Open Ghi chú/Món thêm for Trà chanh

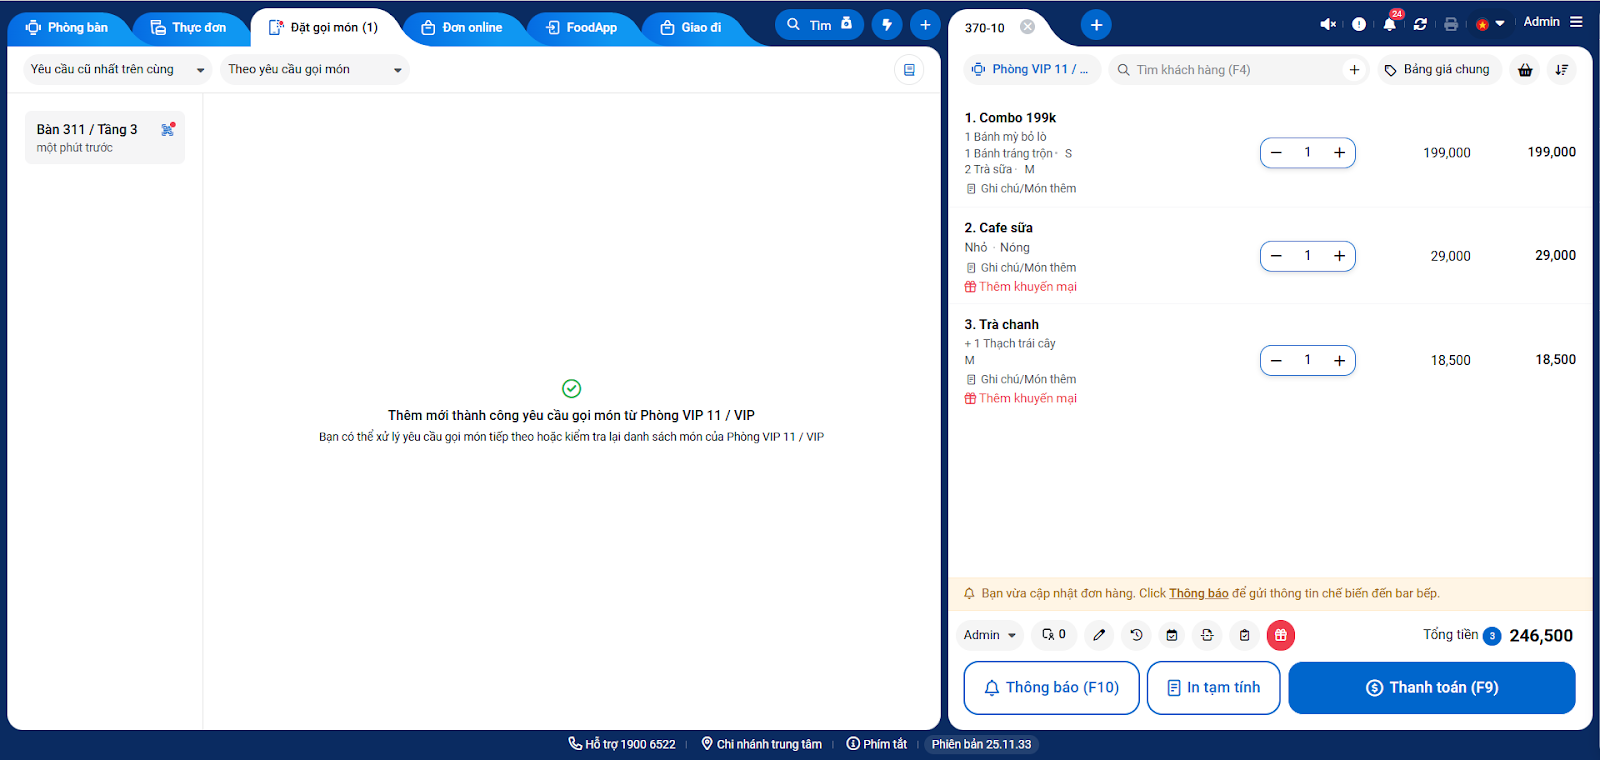click(1022, 380)
